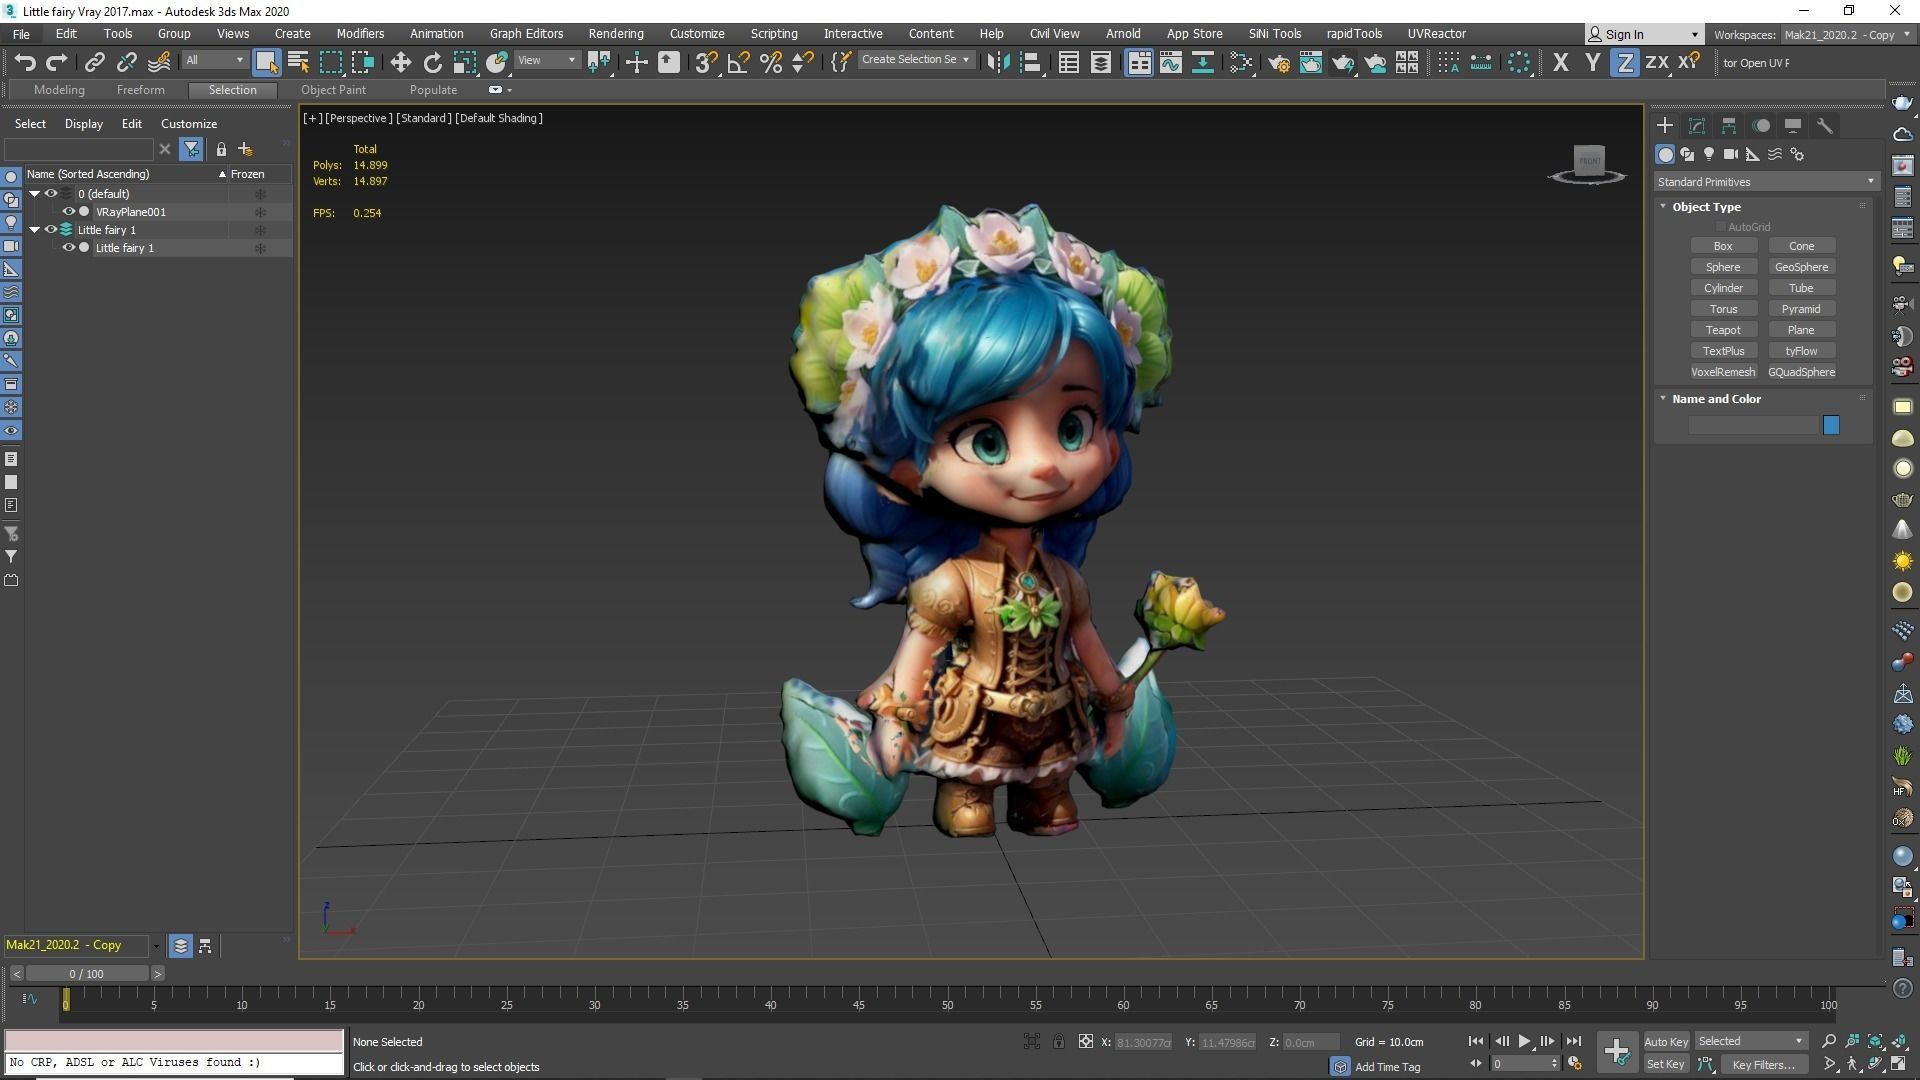Click the scene explorer search field
Image resolution: width=1920 pixels, height=1080 pixels.
[79, 149]
